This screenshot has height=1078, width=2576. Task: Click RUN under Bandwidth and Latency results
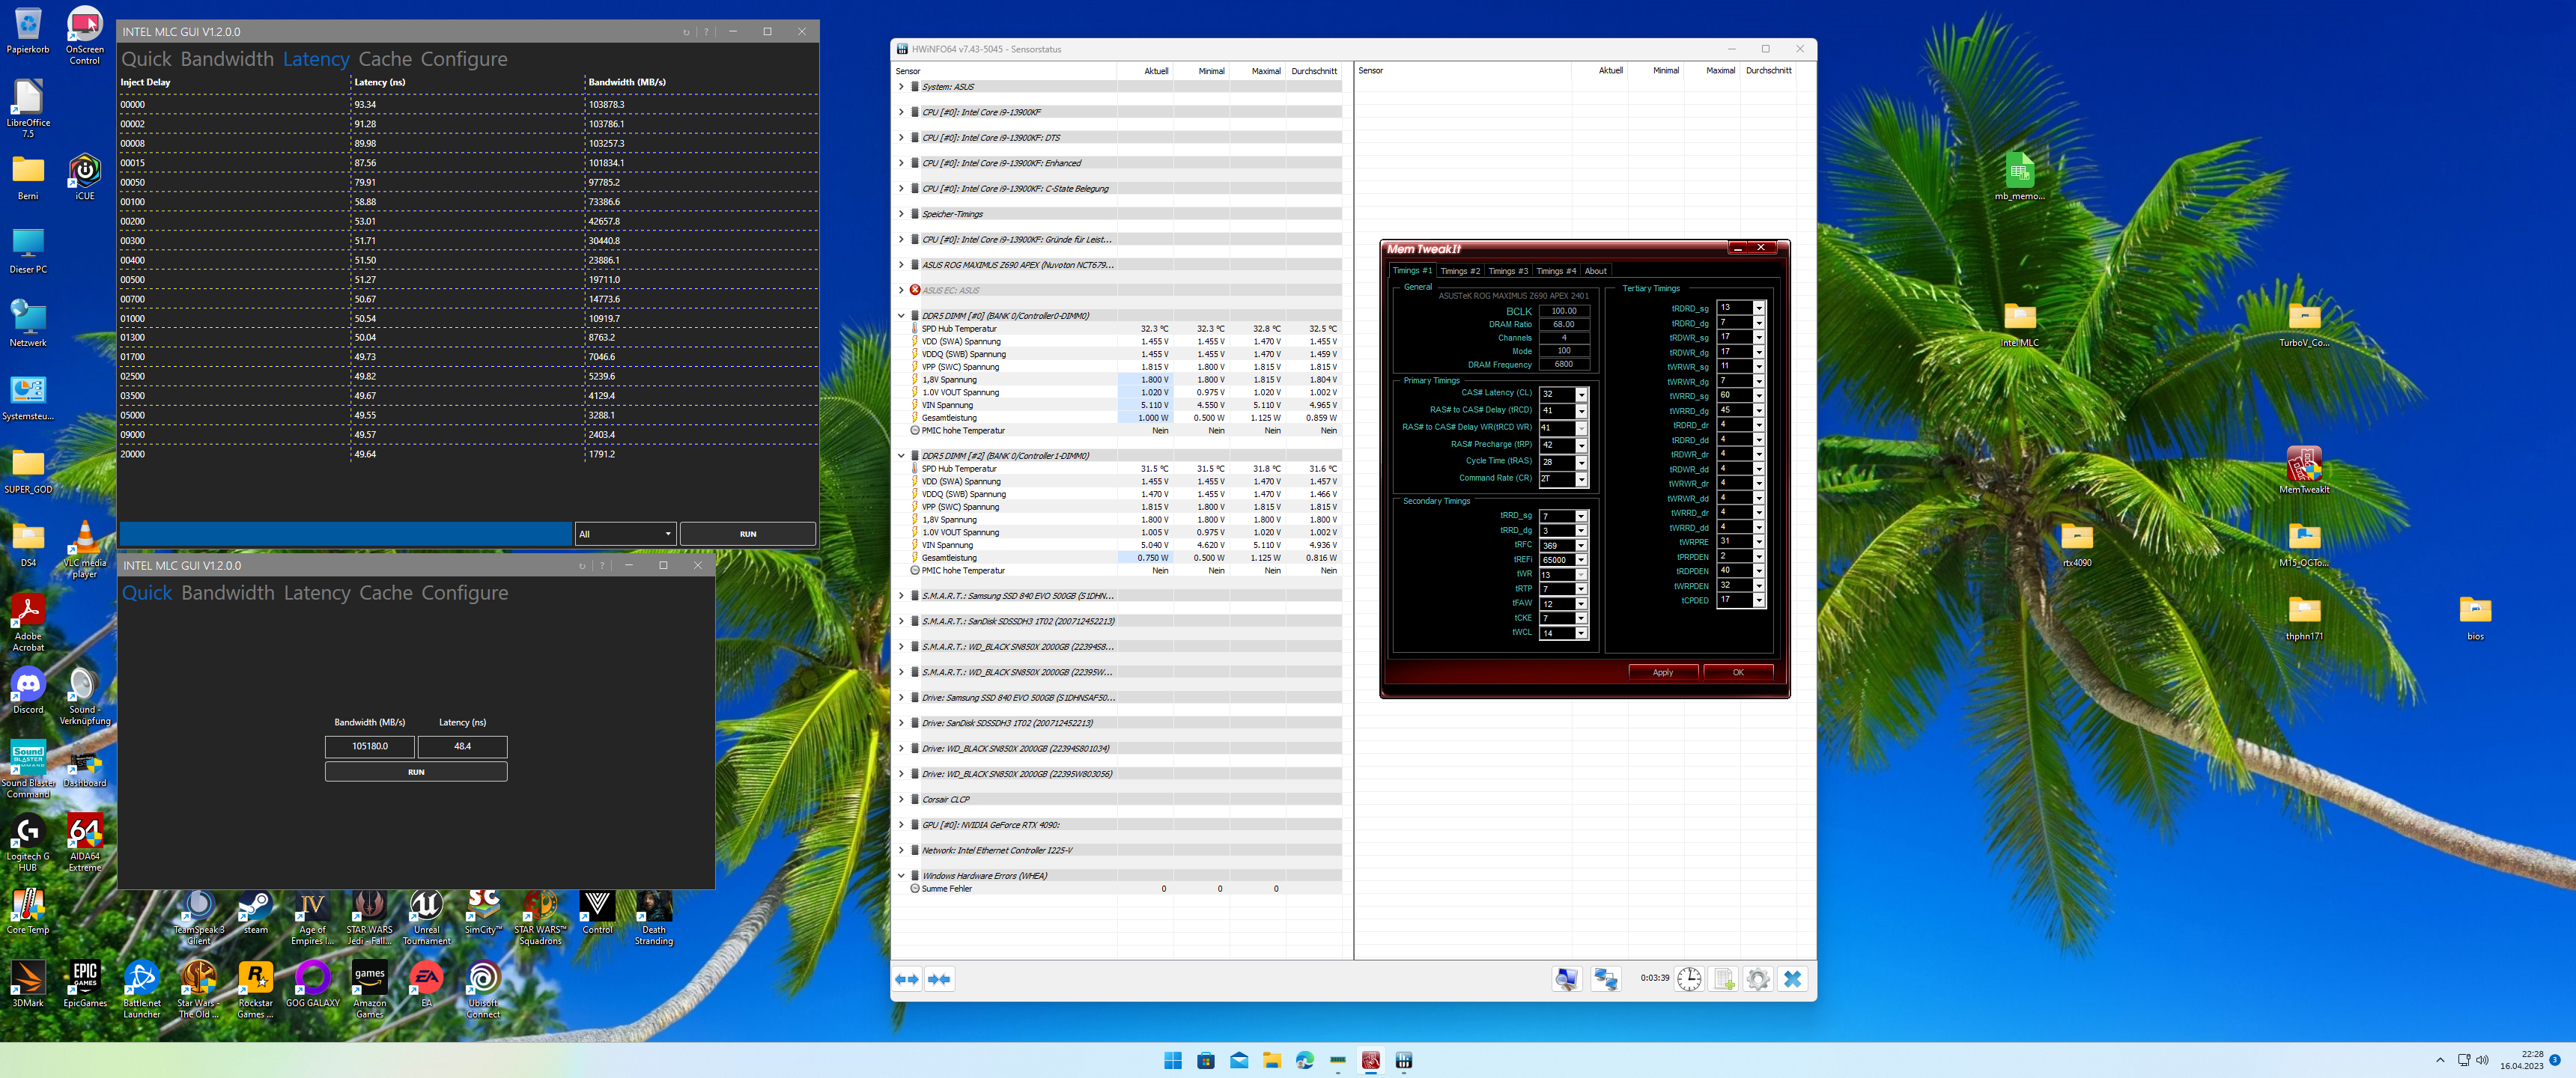click(x=416, y=772)
